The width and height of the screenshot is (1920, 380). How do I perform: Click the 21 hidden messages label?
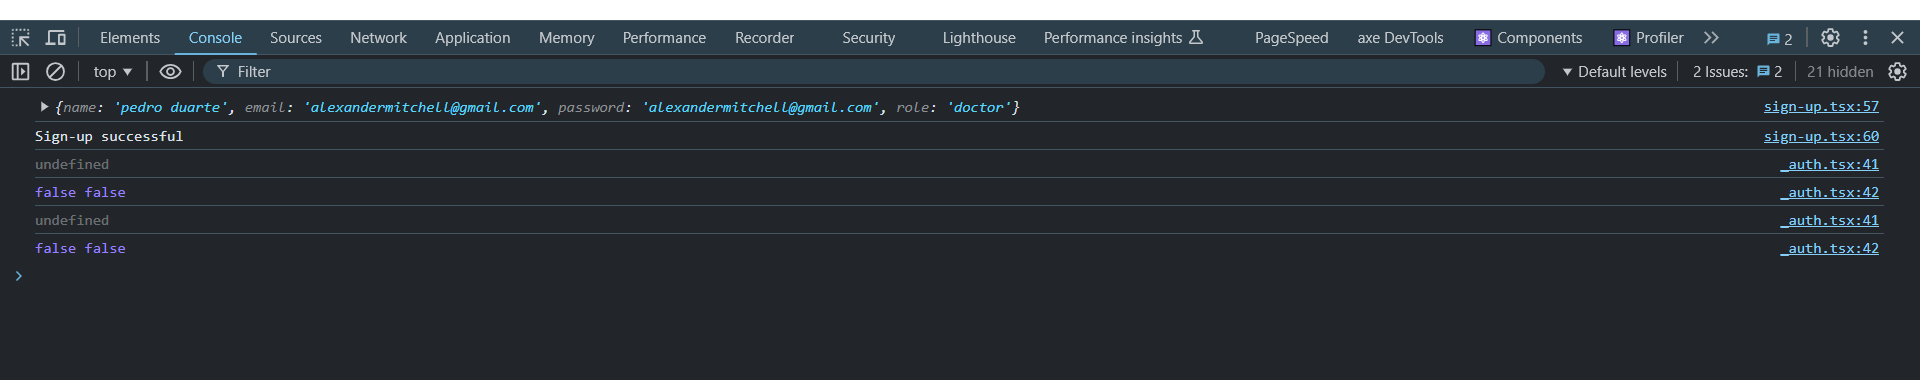[x=1840, y=72]
